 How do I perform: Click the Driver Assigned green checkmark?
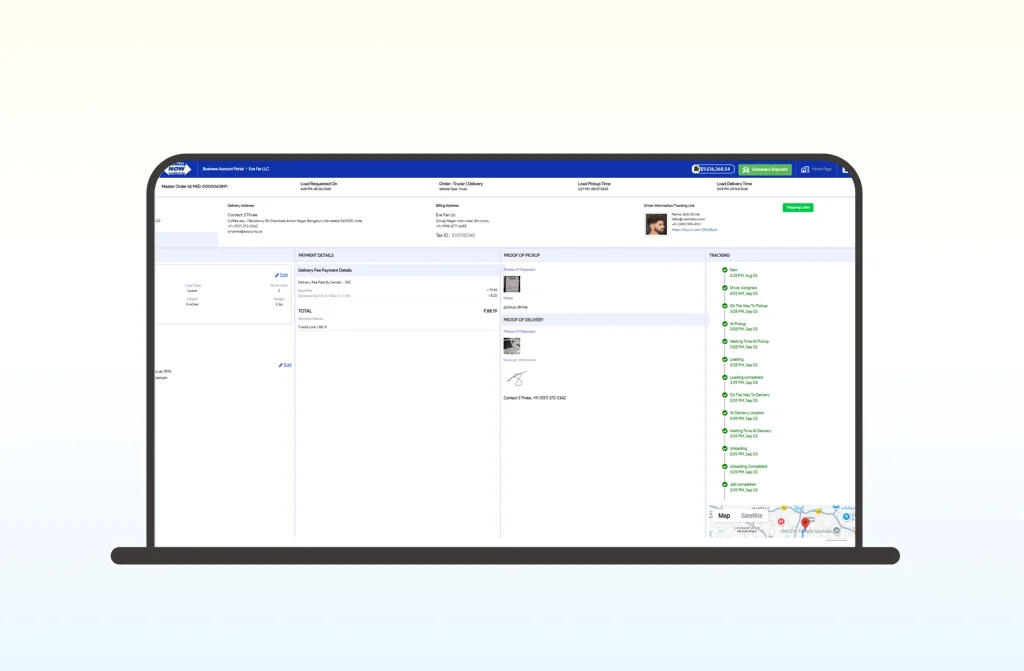tap(725, 288)
